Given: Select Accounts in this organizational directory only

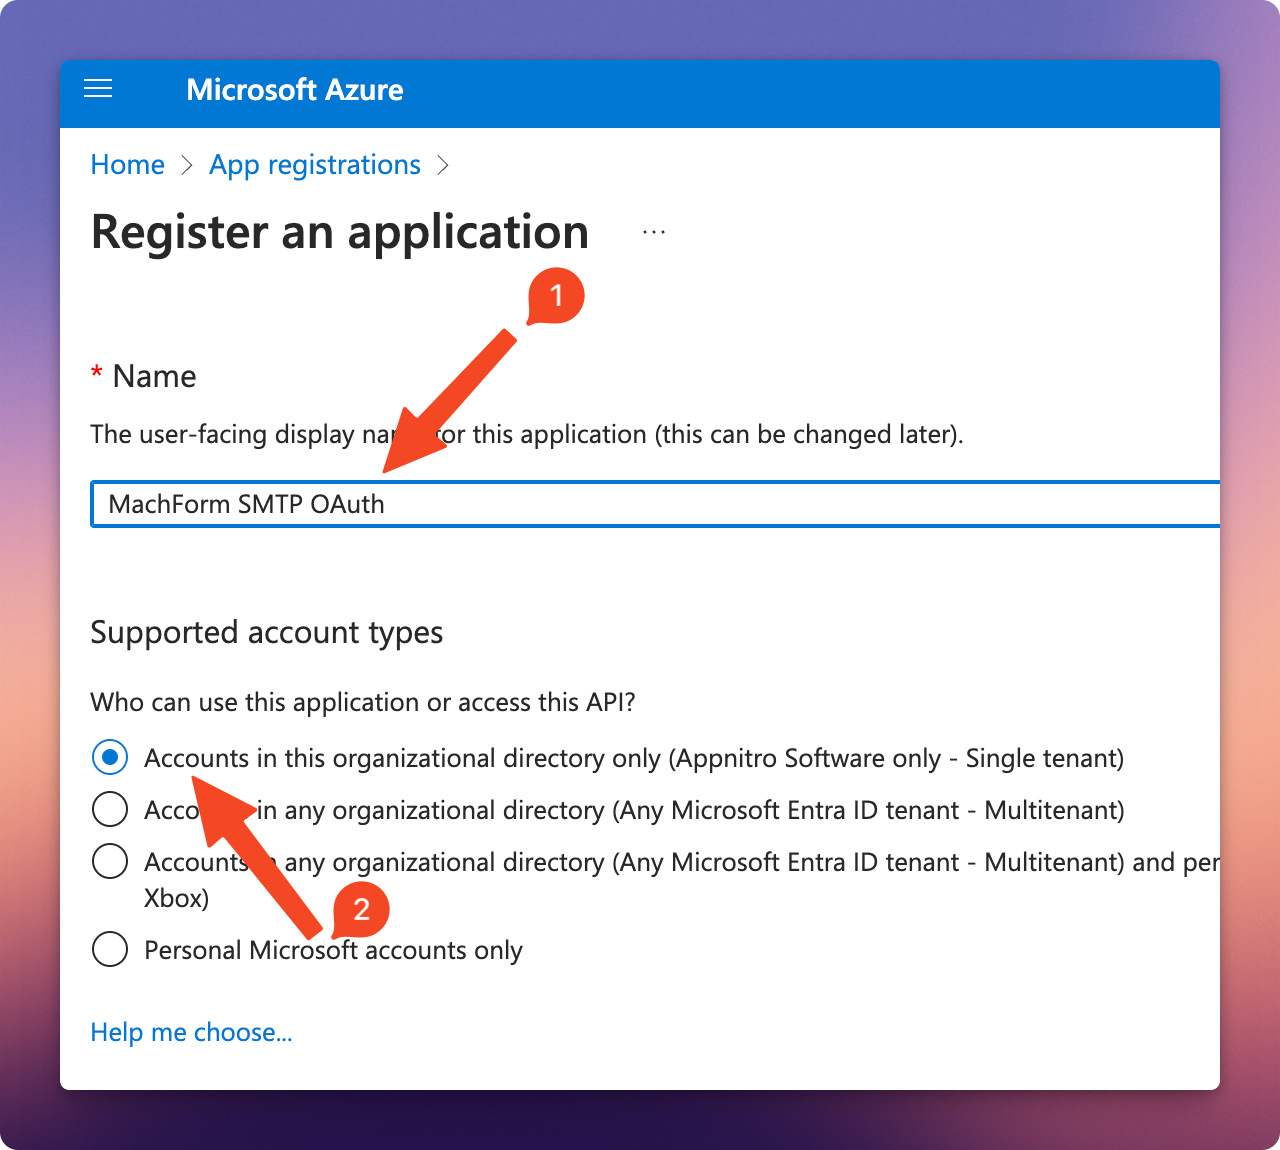Looking at the screenshot, I should [x=110, y=757].
